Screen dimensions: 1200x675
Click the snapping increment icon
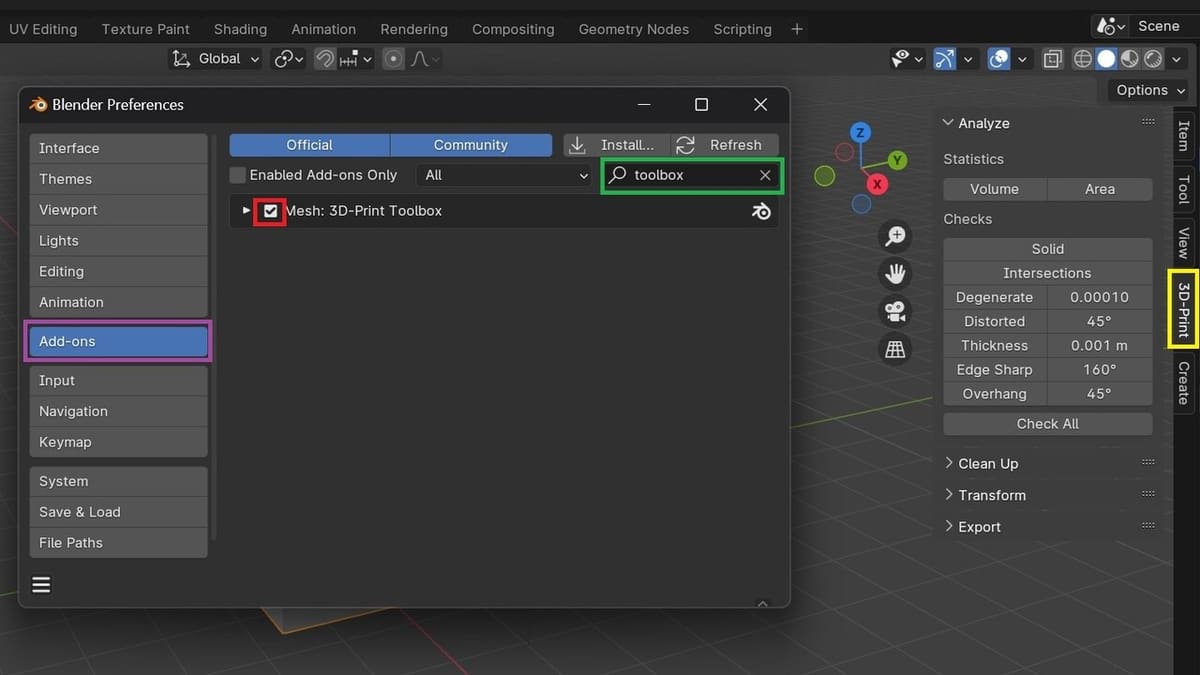coord(348,59)
